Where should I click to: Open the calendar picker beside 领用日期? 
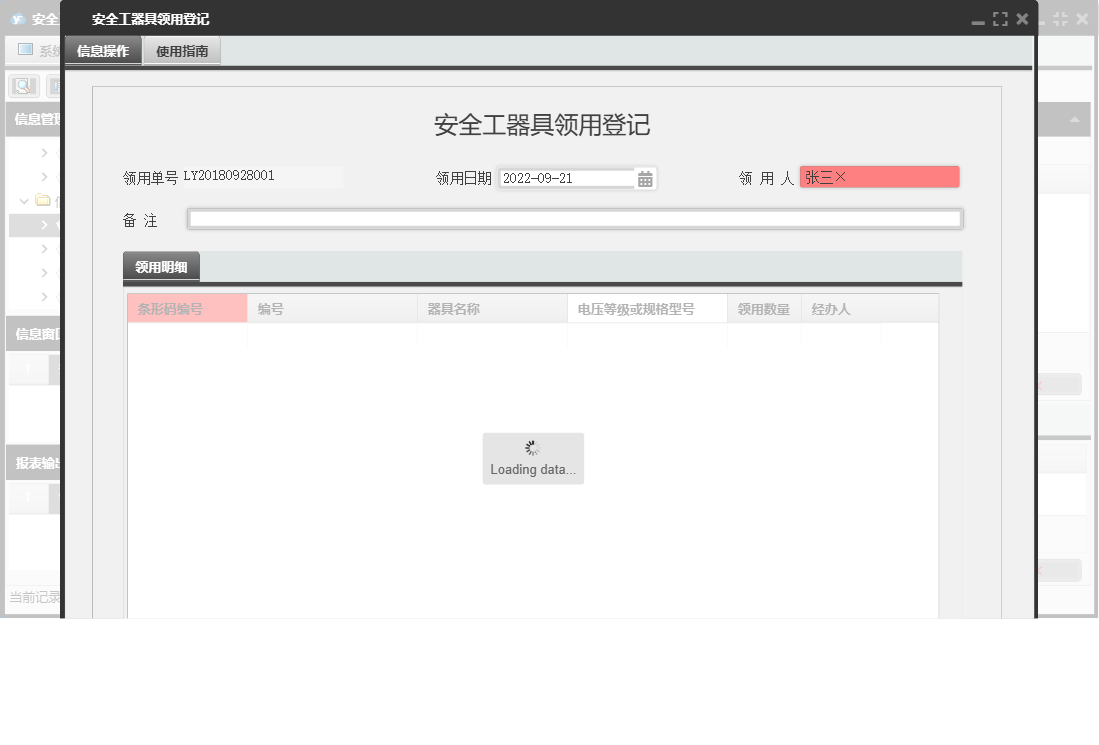645,177
